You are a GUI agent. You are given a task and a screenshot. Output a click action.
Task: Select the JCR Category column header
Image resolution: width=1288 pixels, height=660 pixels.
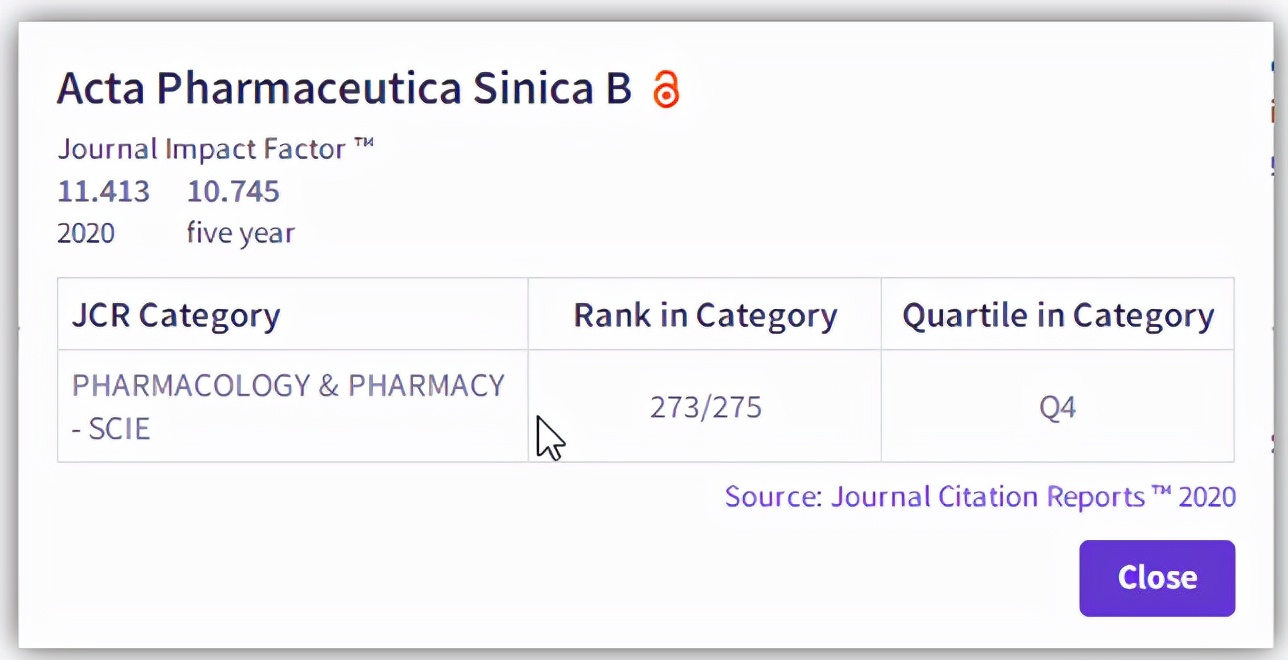pyautogui.click(x=176, y=316)
